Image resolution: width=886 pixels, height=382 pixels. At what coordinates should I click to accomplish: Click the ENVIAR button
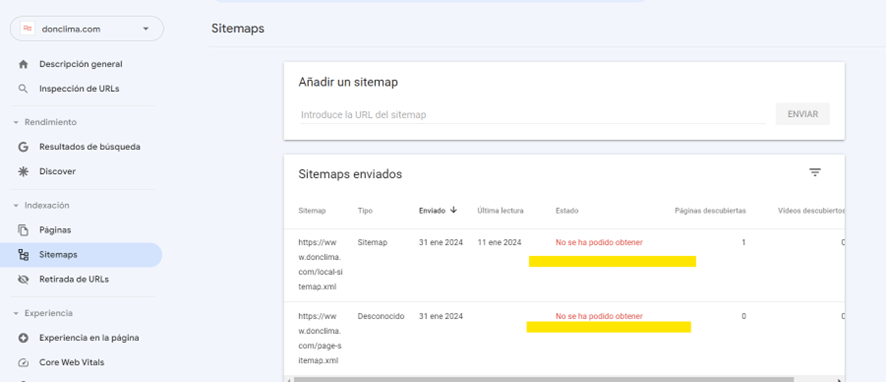(x=802, y=114)
